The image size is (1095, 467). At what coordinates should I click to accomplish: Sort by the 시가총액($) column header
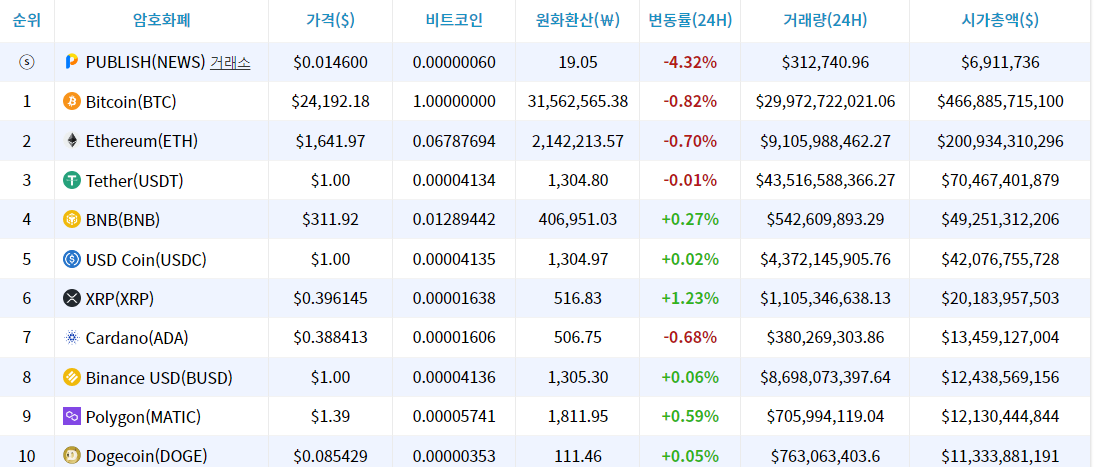pyautogui.click(x=1000, y=20)
